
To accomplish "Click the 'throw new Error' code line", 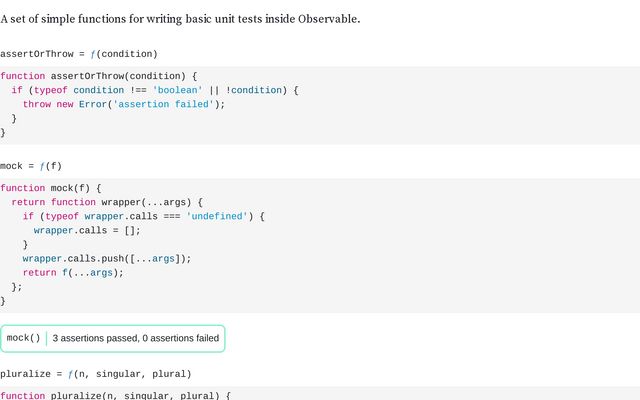I will (x=124, y=104).
